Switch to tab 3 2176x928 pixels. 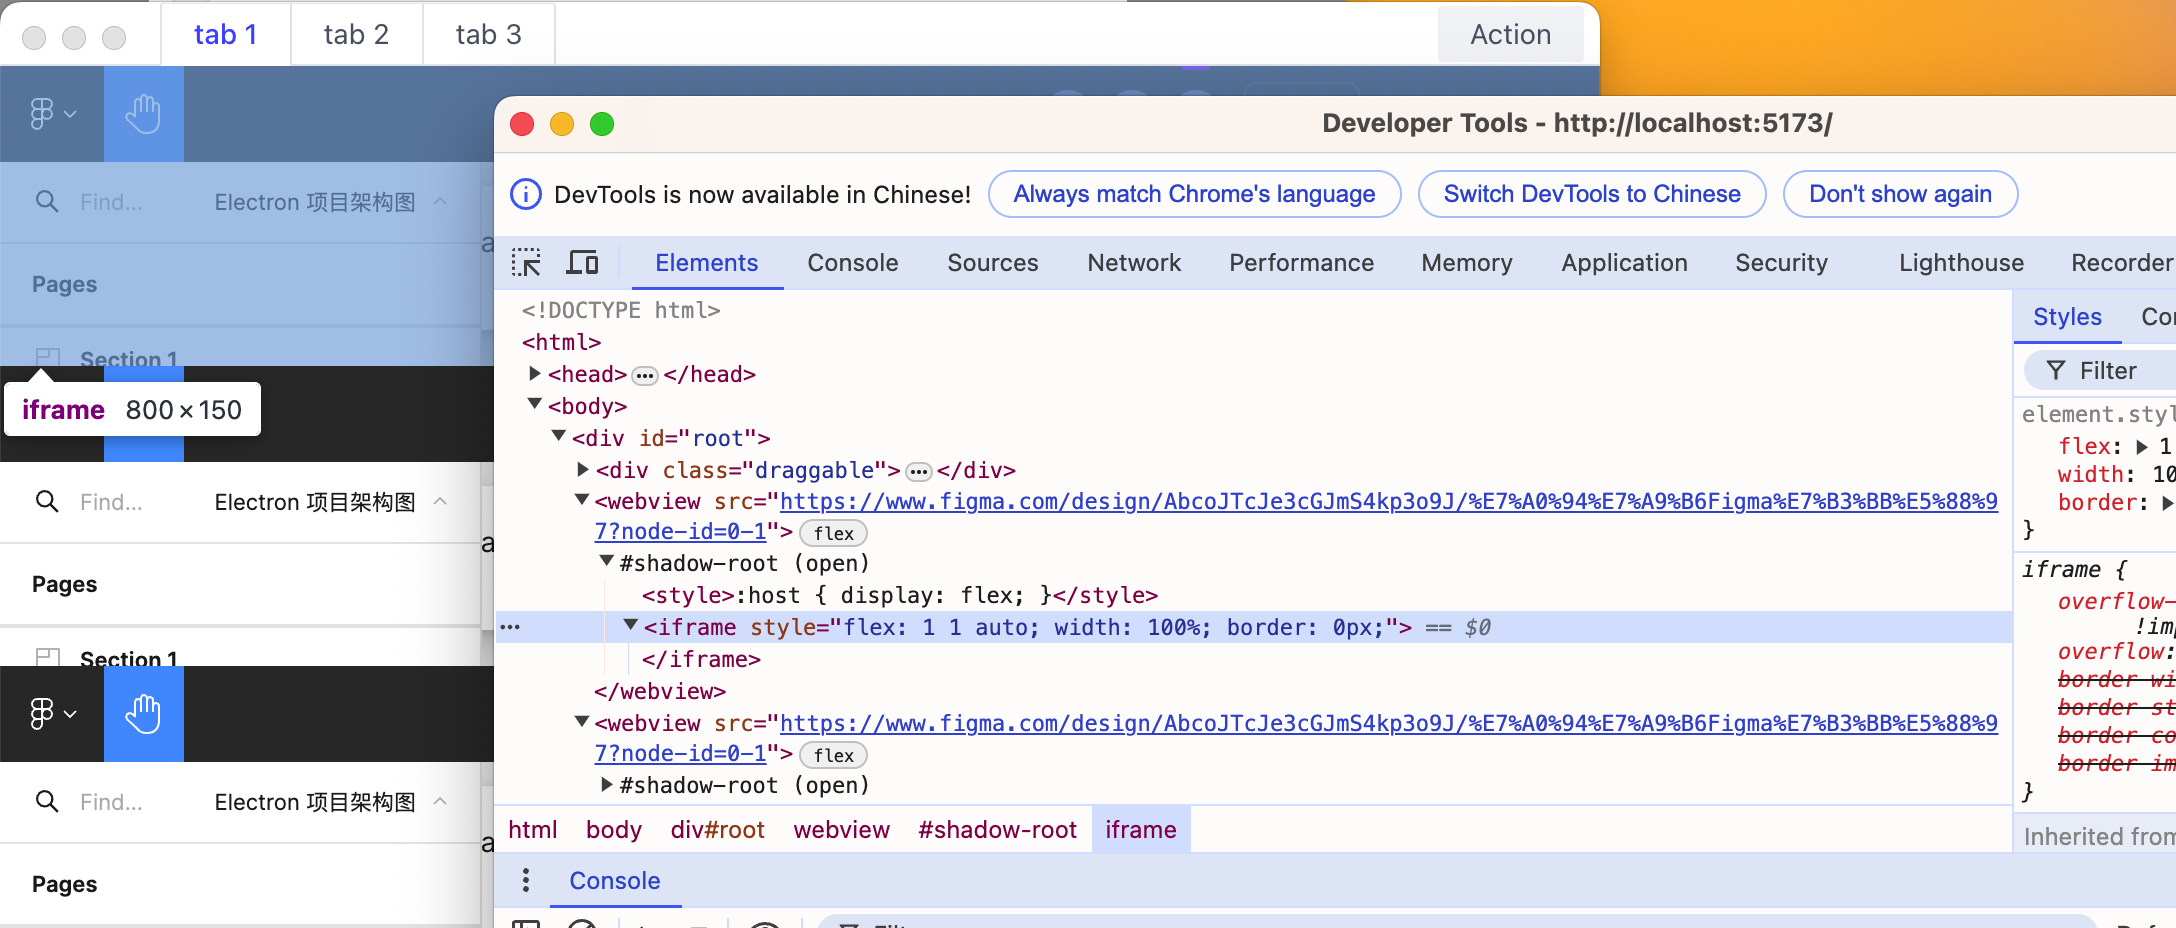tap(489, 35)
